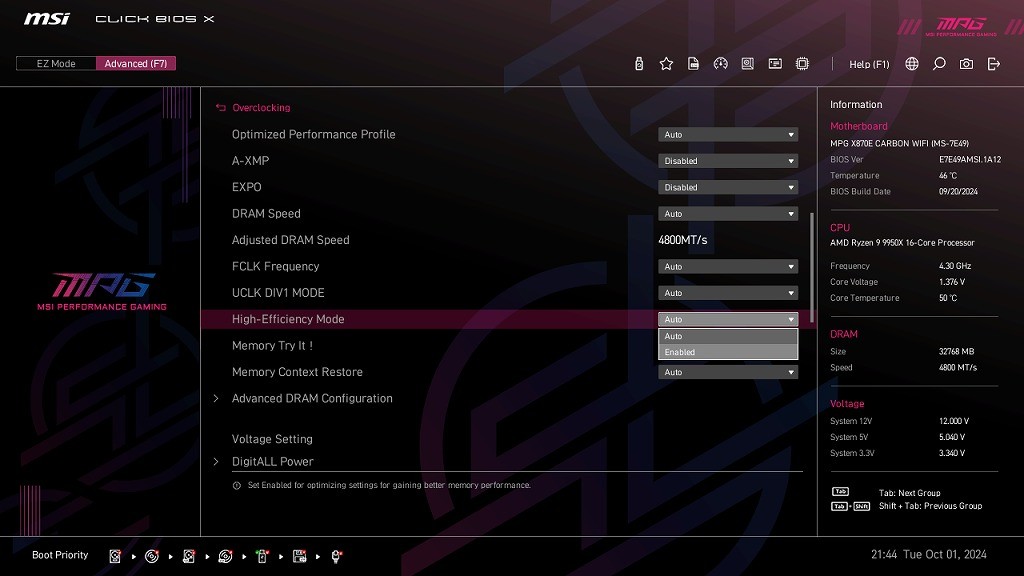The height and width of the screenshot is (576, 1024).
Task: Open the speedometer performance icon
Action: (x=720, y=64)
